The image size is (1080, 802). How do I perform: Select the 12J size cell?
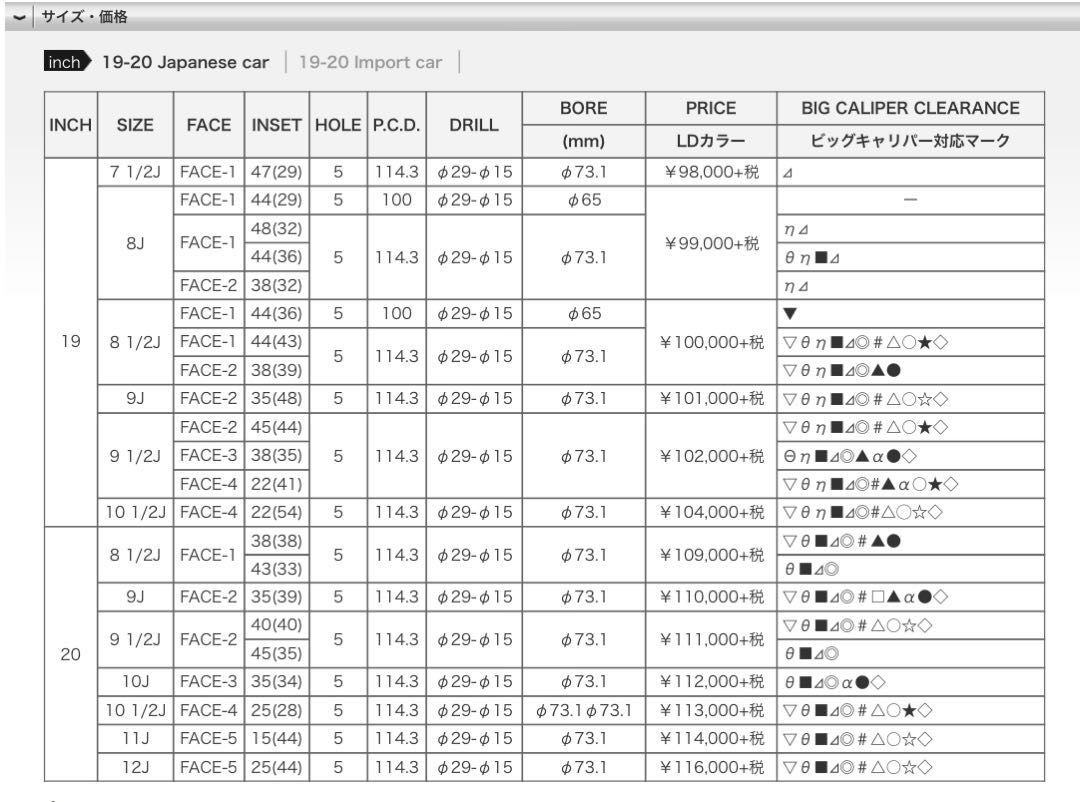(x=134, y=767)
